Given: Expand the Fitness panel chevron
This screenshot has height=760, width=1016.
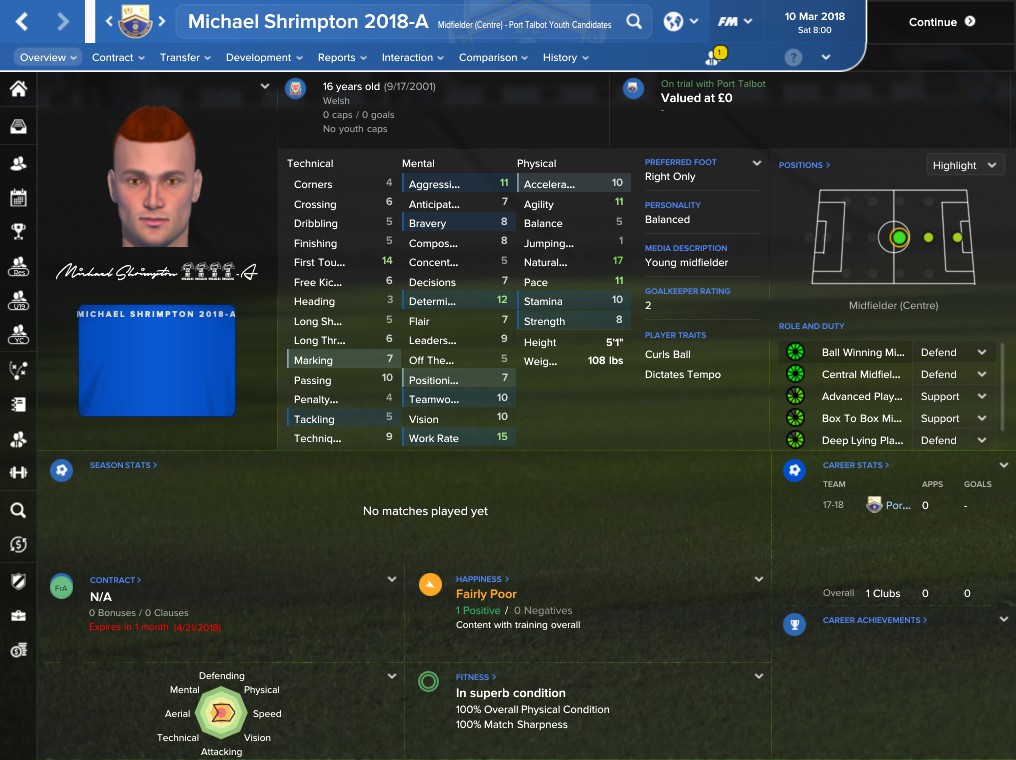Looking at the screenshot, I should [759, 676].
